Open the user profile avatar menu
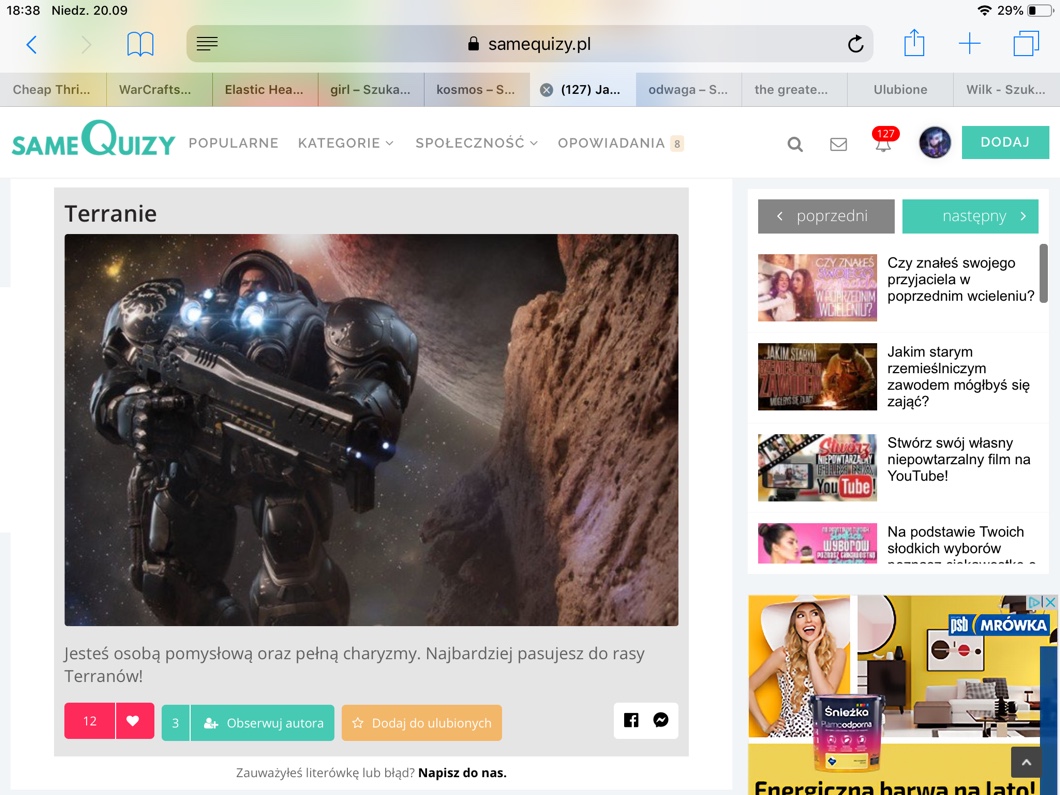The width and height of the screenshot is (1060, 795). [934, 143]
